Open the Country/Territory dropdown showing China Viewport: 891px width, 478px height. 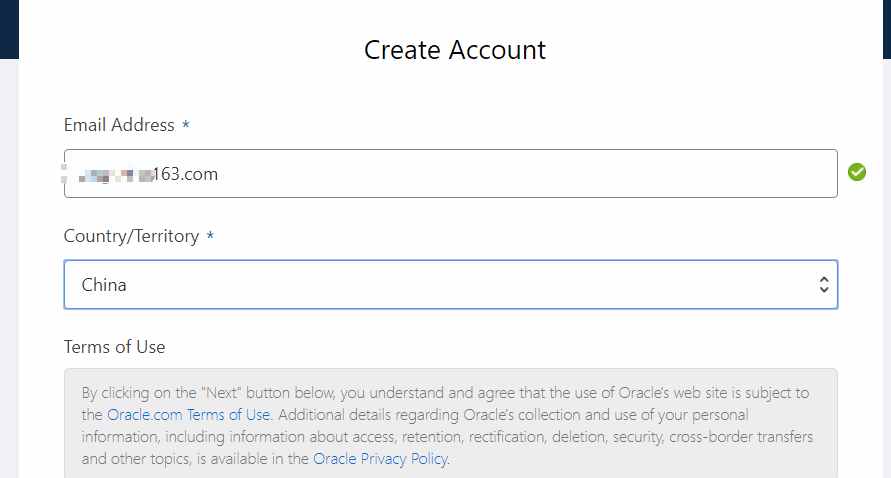pos(451,284)
